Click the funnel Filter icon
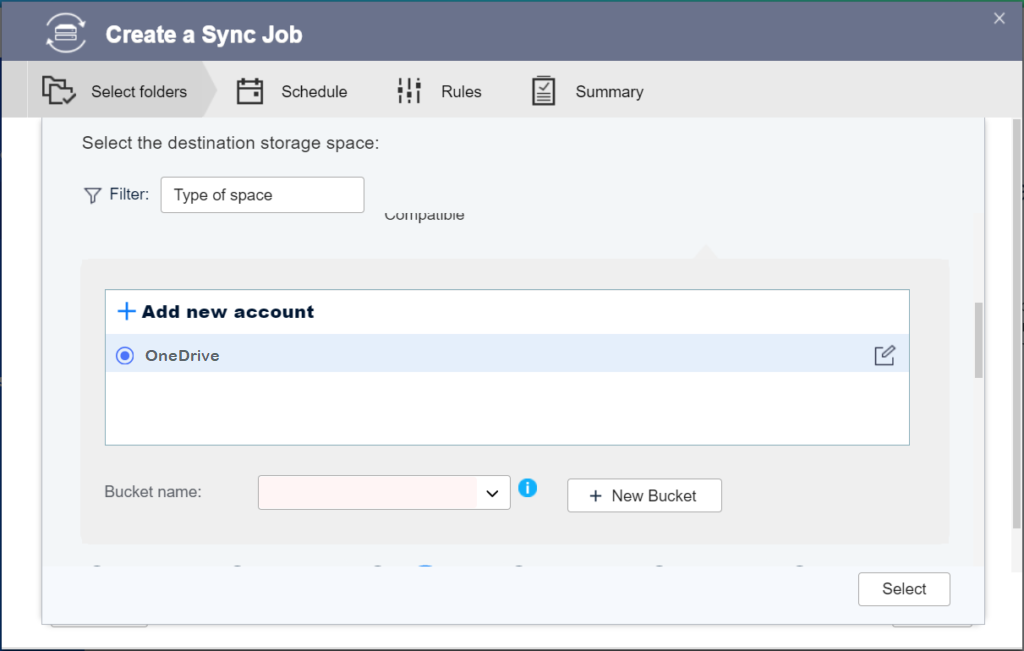 92,195
